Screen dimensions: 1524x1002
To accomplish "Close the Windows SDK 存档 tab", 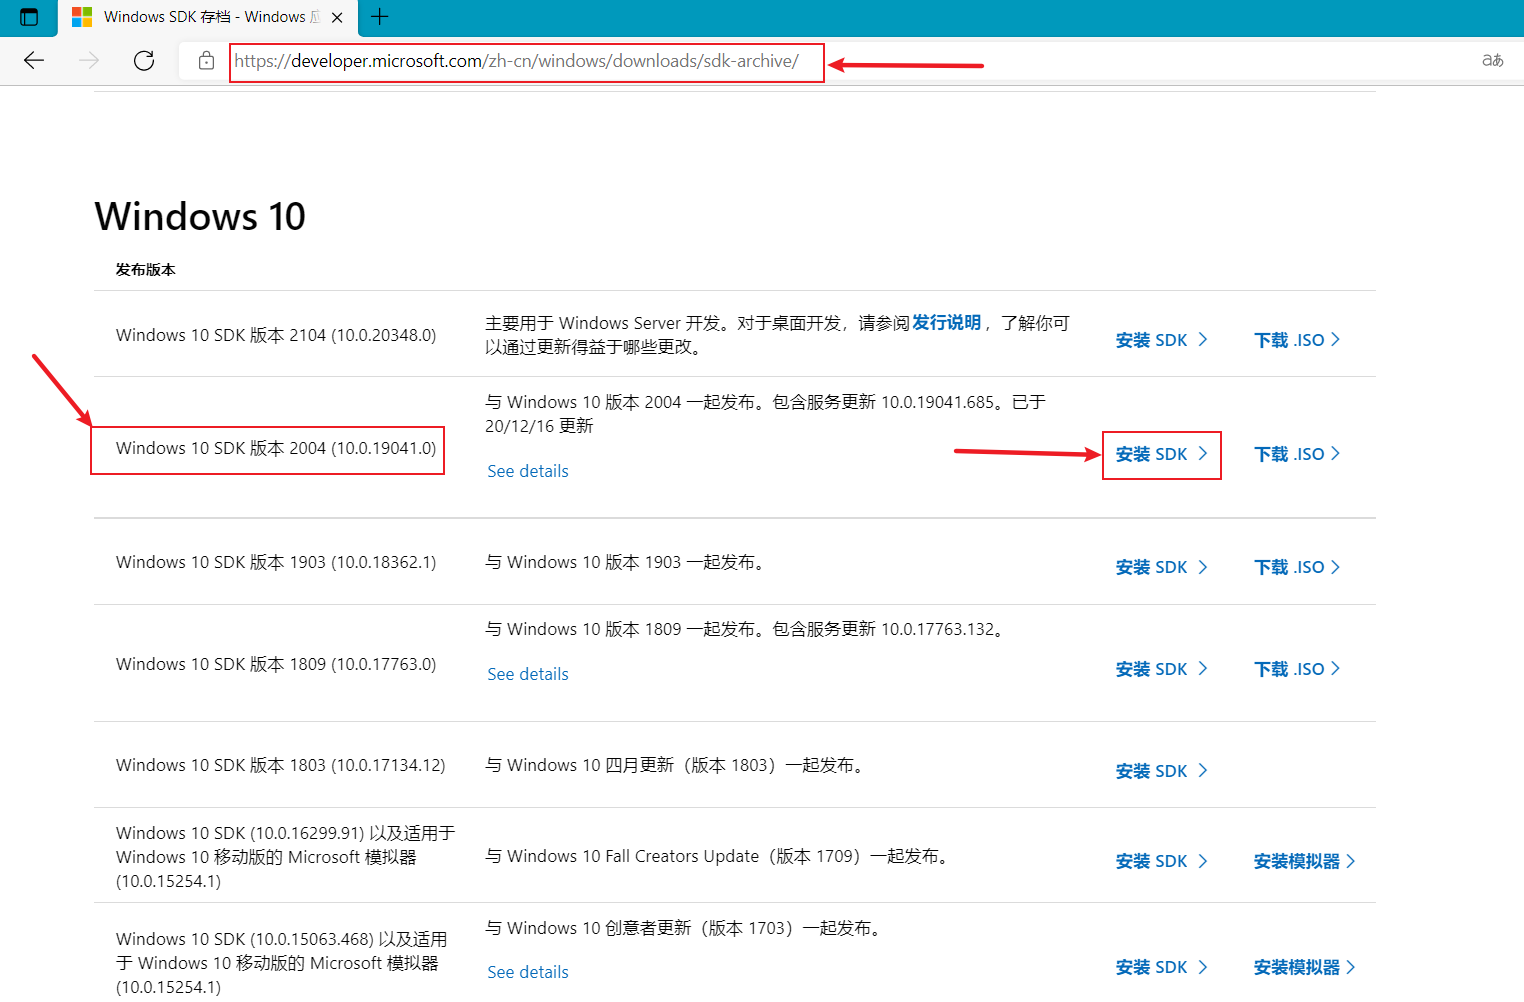I will point(337,17).
